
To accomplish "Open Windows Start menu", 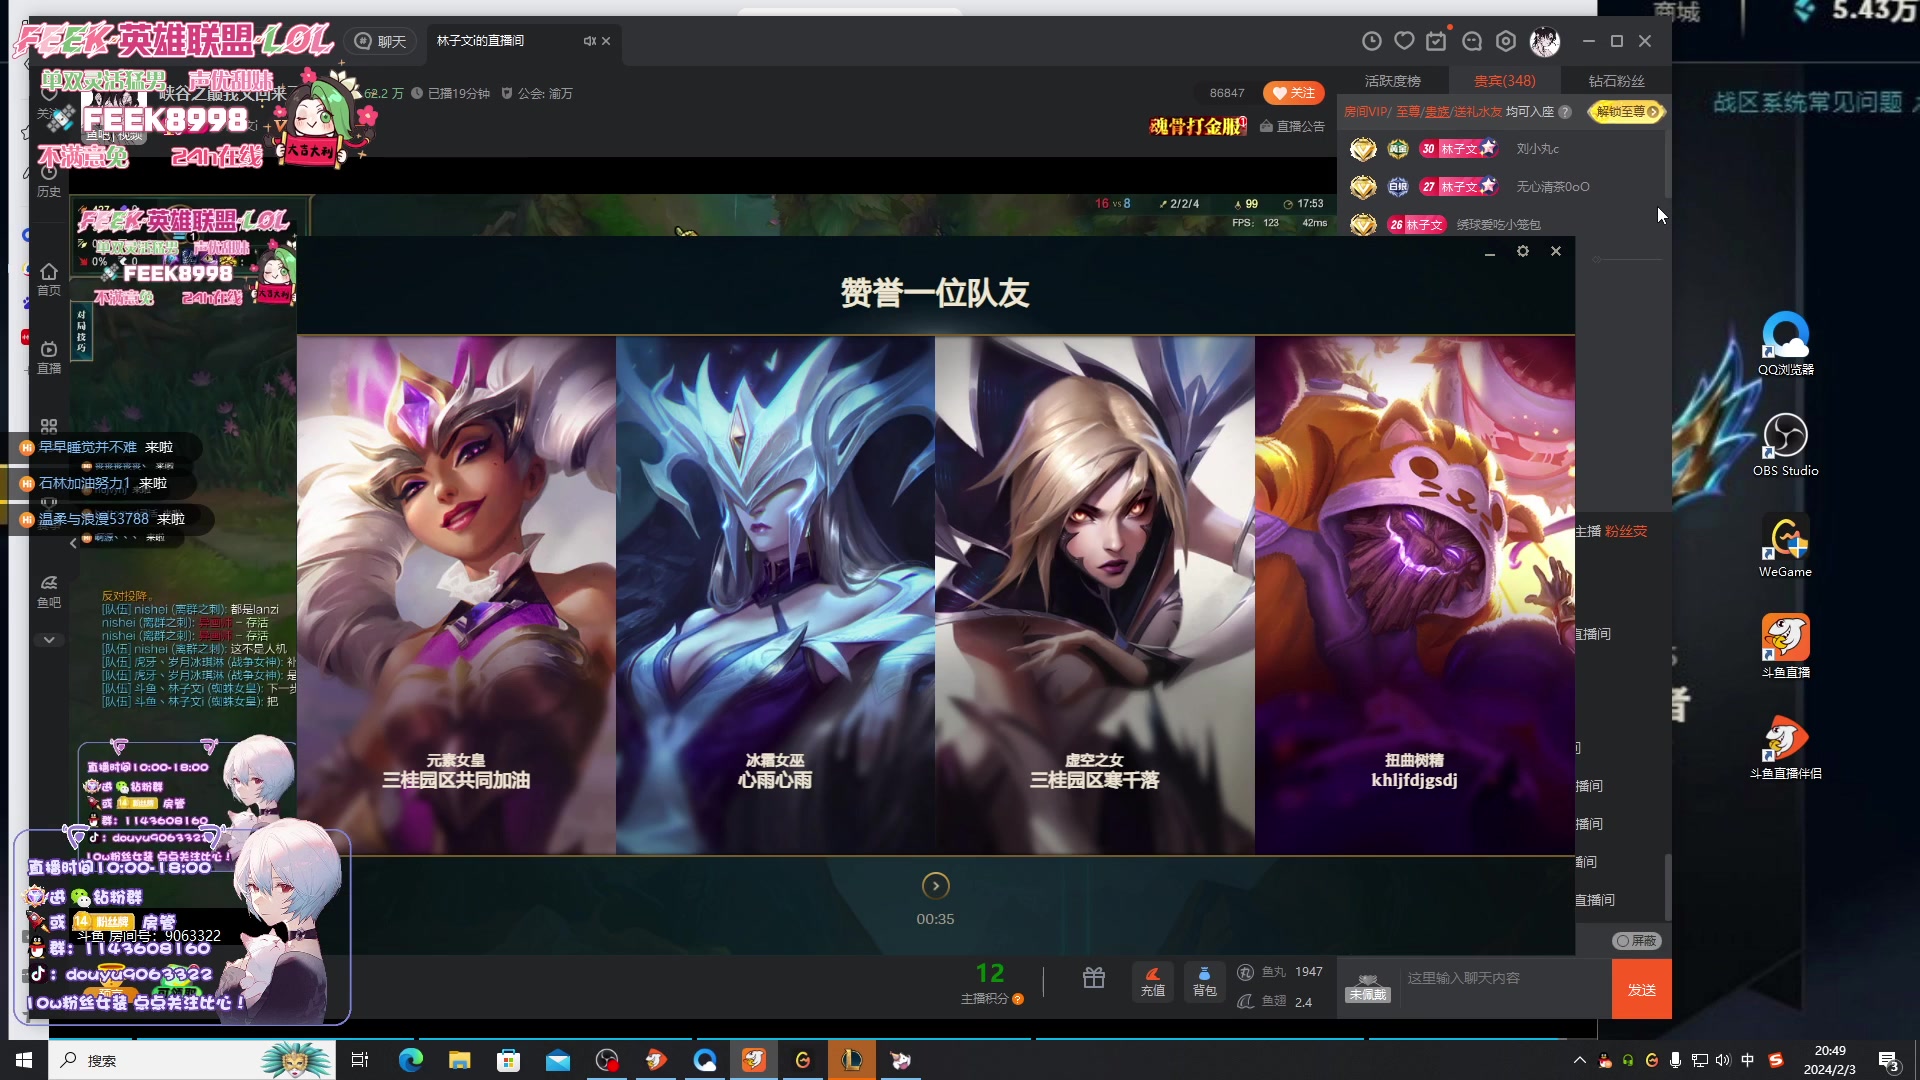I will (24, 1060).
